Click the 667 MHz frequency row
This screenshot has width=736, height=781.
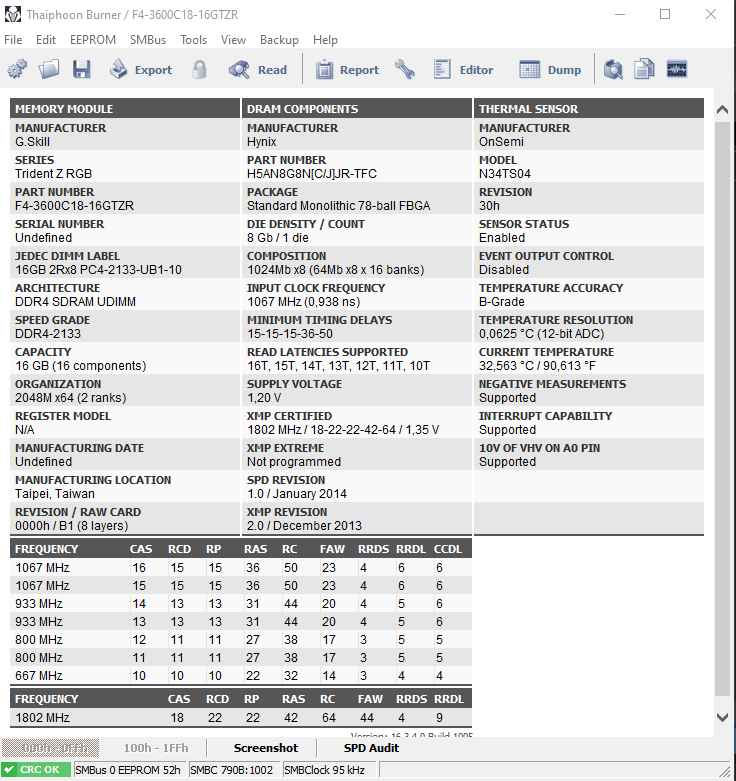(241, 676)
